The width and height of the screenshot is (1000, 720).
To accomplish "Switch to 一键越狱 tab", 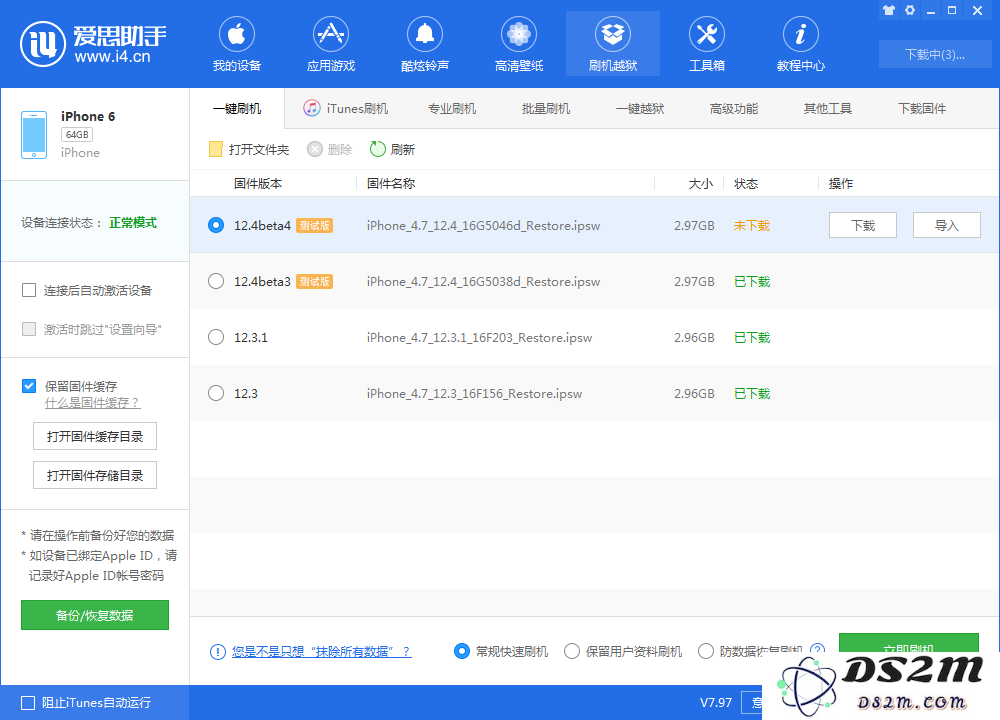I will click(x=640, y=108).
